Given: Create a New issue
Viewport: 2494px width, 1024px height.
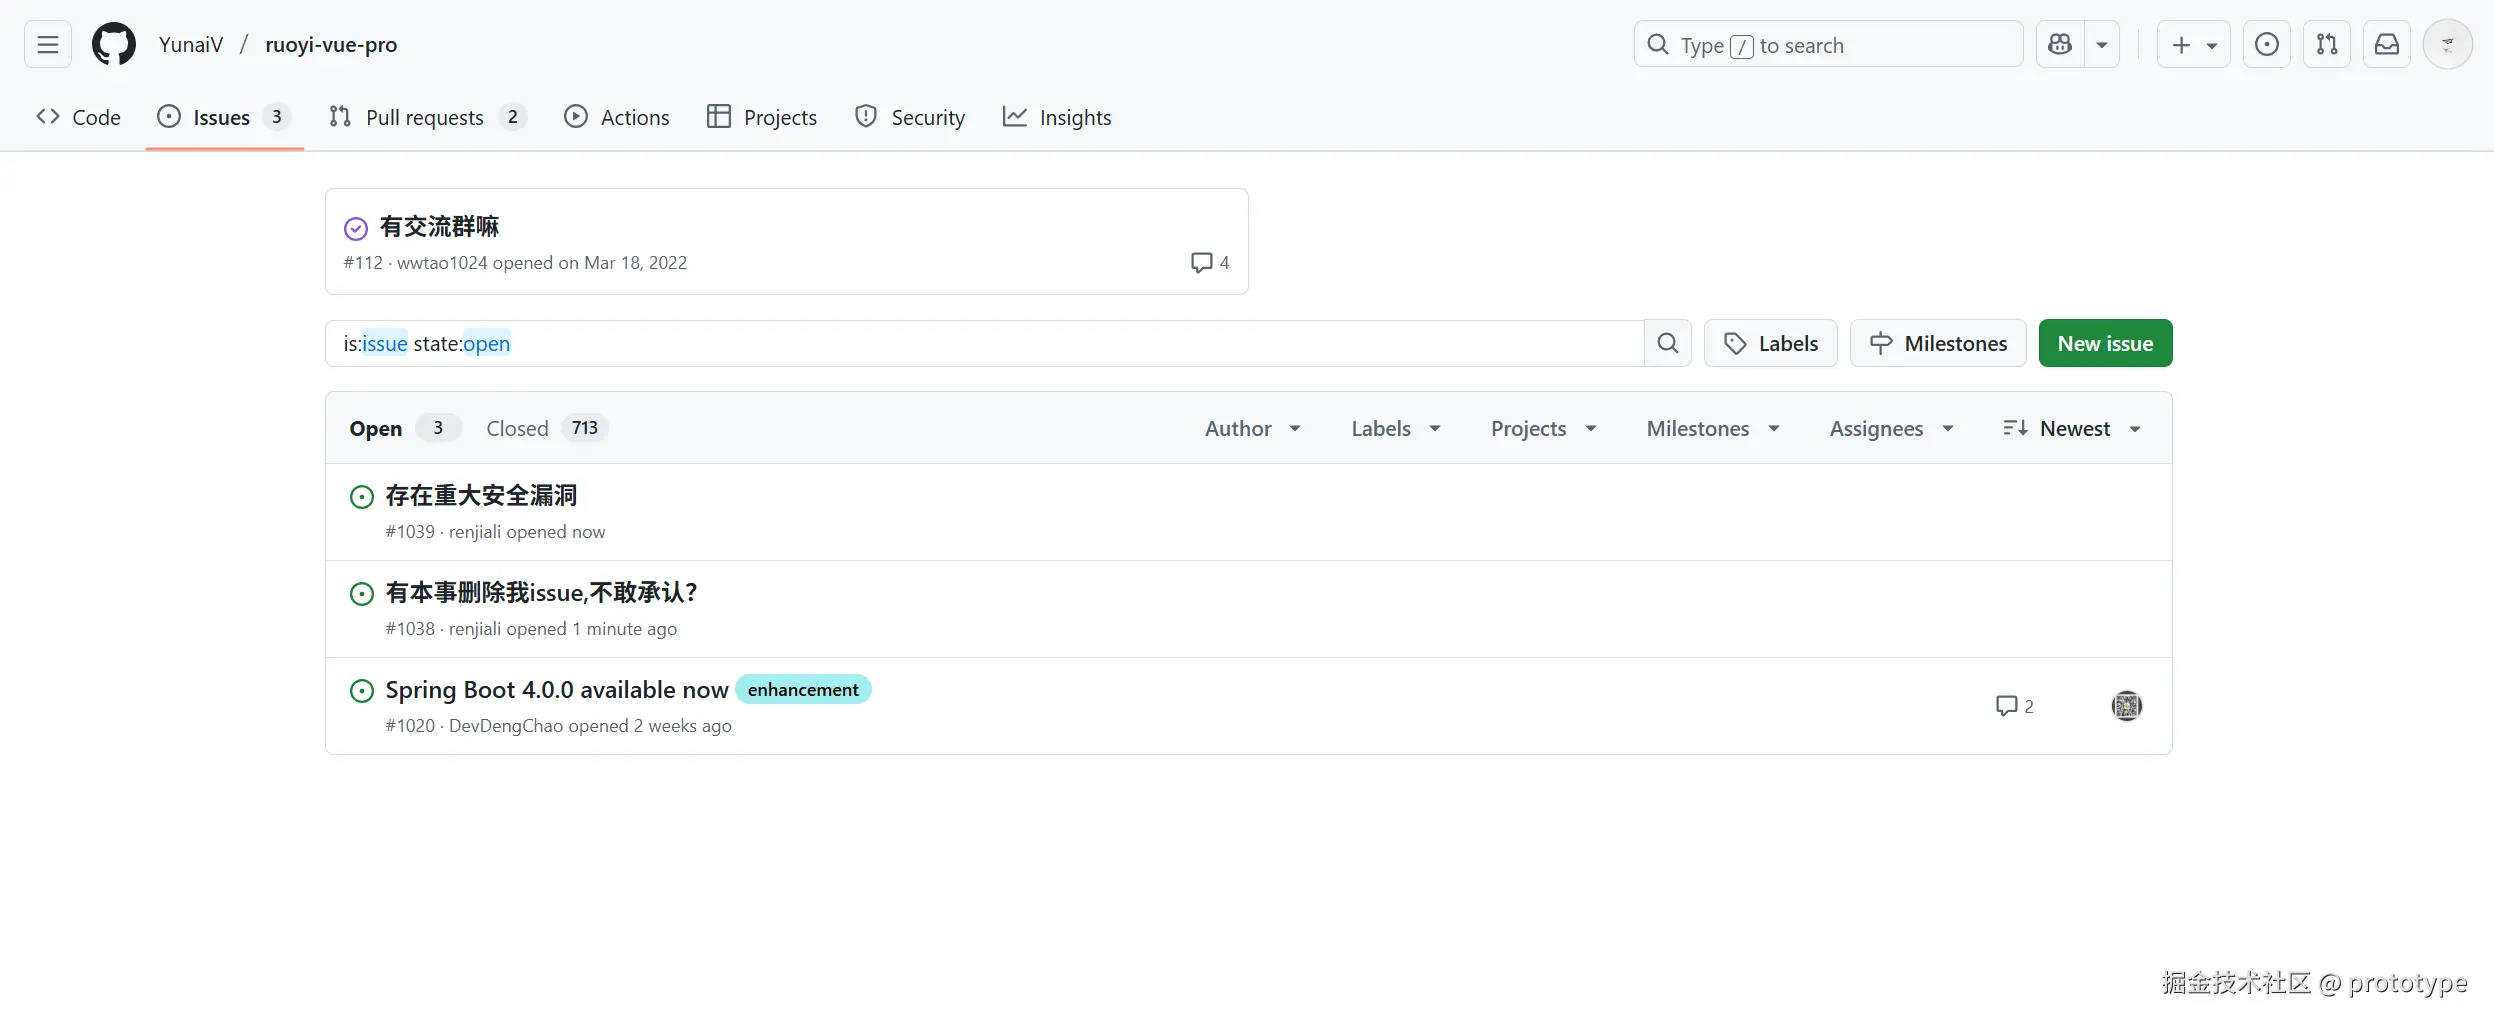Looking at the screenshot, I should coord(2106,344).
